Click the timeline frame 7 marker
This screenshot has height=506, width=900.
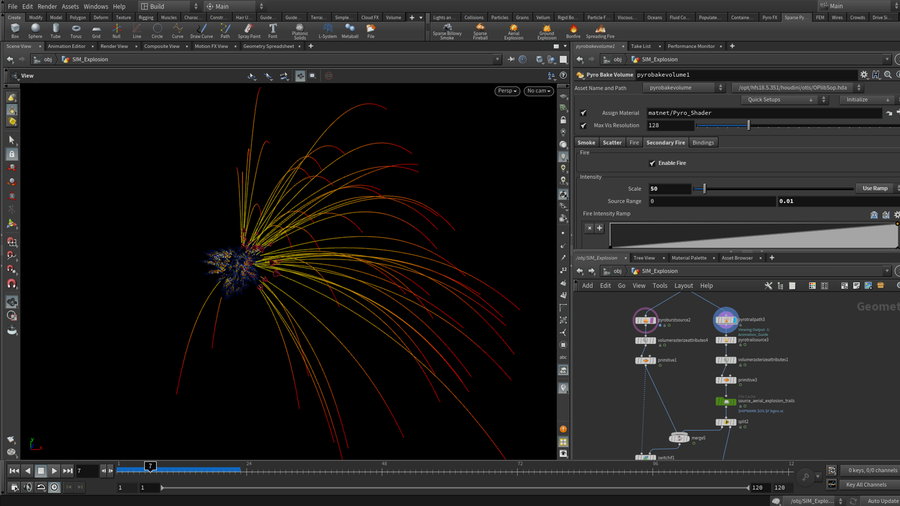pyautogui.click(x=150, y=466)
